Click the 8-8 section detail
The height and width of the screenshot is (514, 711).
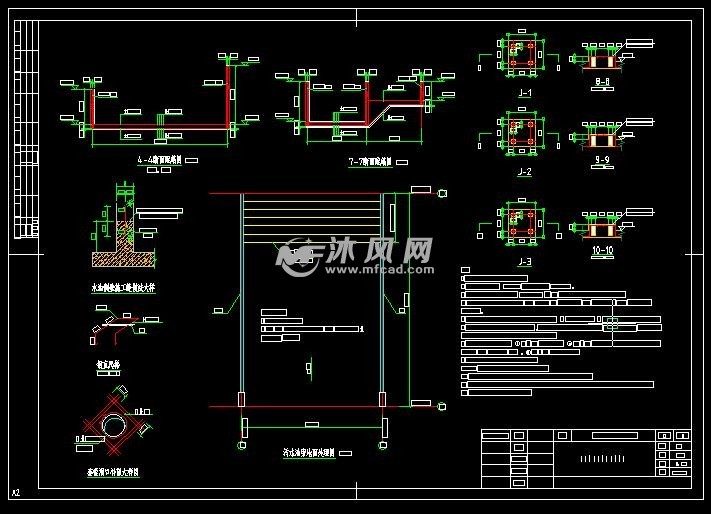pos(602,57)
